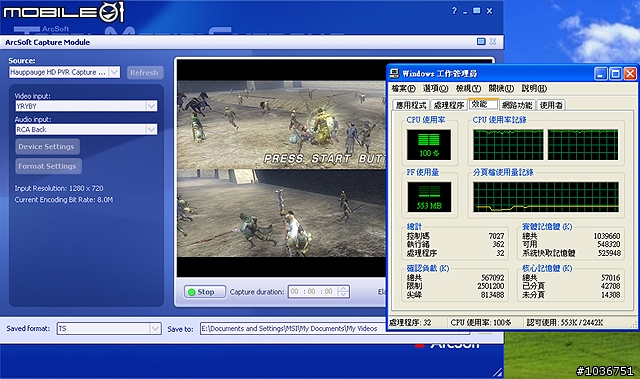Open Device Settings

coord(47,146)
